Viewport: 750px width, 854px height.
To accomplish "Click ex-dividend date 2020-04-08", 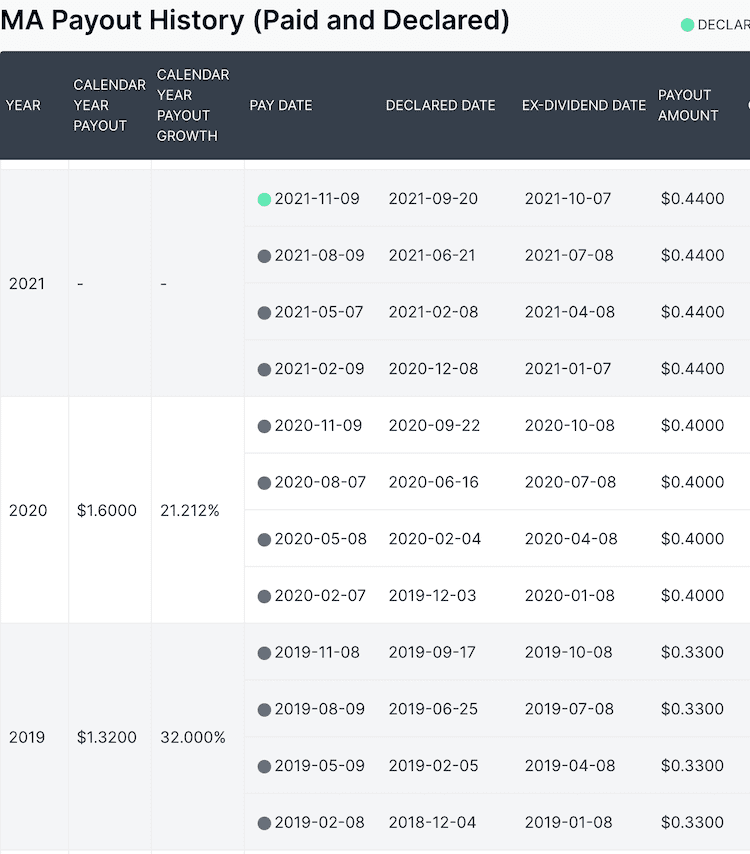I will 571,539.
